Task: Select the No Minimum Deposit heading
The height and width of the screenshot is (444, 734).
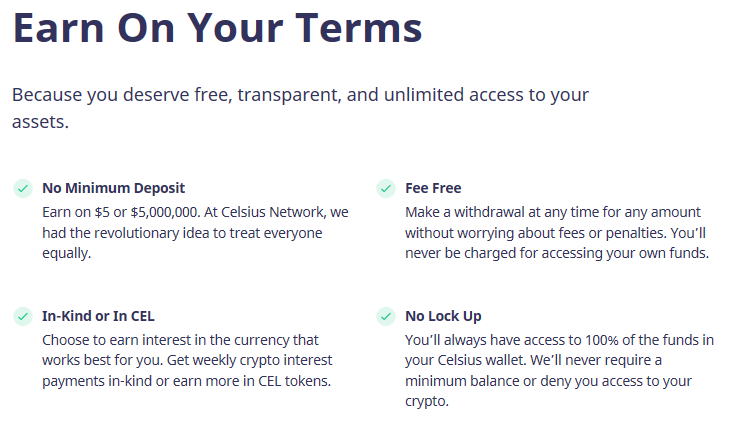Action: click(x=113, y=188)
